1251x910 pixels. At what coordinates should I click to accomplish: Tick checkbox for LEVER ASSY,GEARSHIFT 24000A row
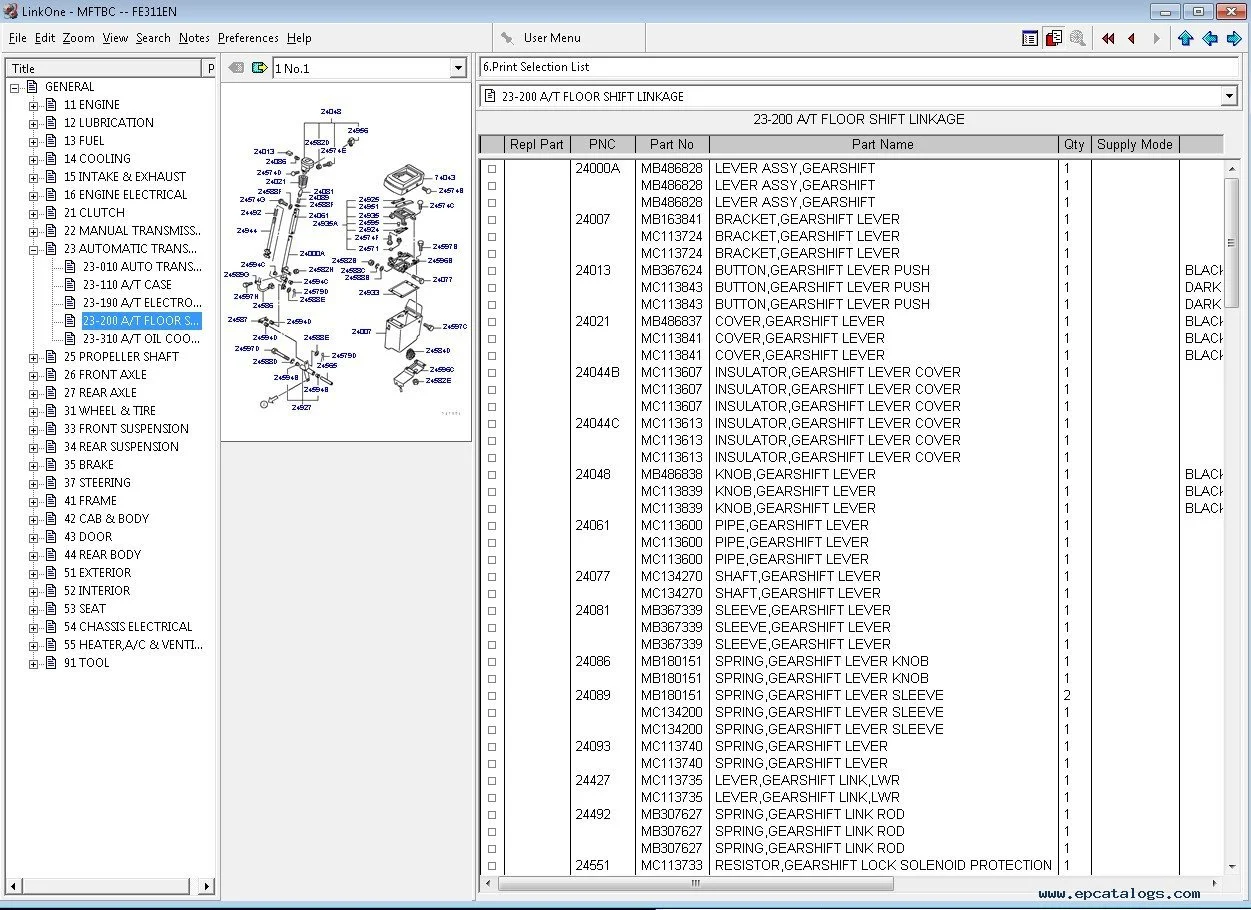click(x=491, y=169)
